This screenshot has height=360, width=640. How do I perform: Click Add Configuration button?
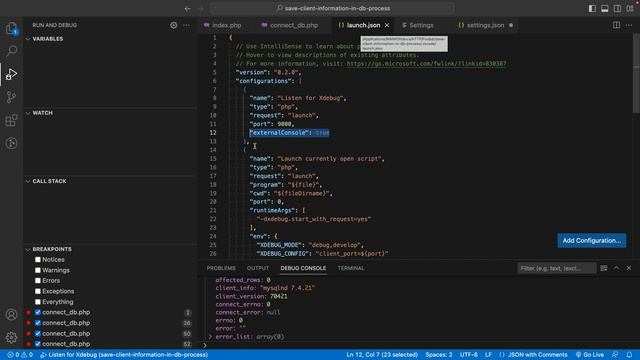591,240
